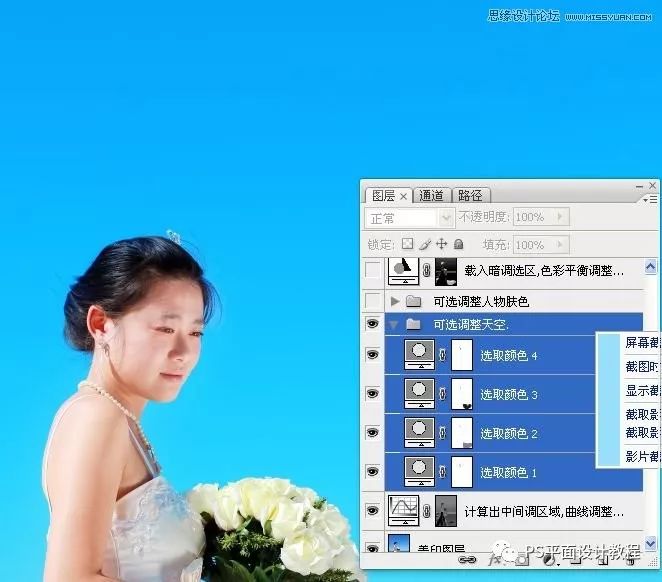
Task: Hide the 选取颜色 1 layer
Action: point(372,471)
